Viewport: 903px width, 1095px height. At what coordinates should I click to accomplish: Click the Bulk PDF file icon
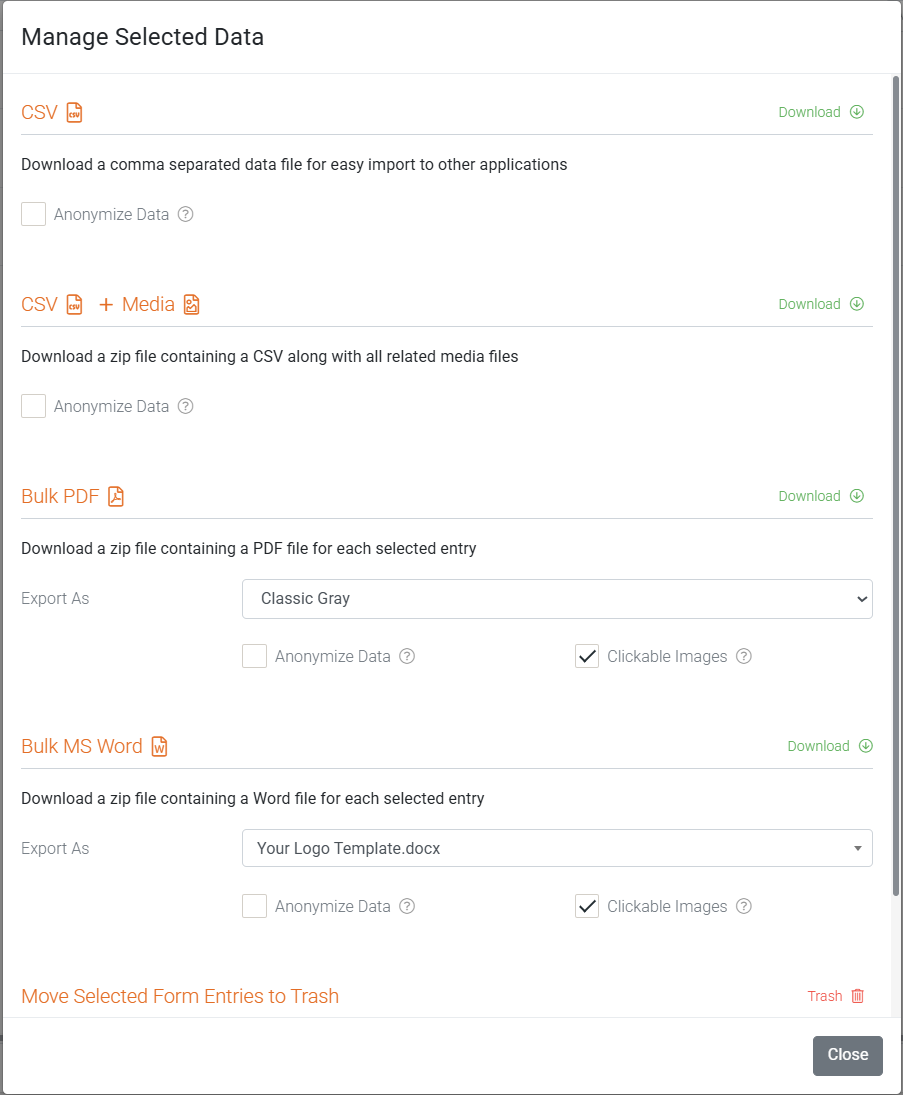coord(116,497)
